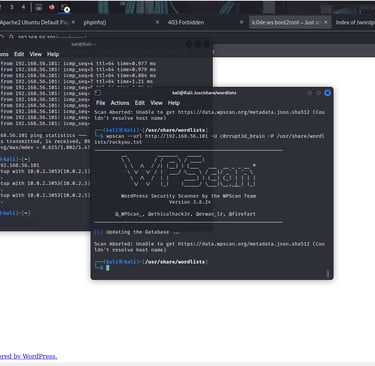The image size is (375, 366).
Task: Click the second 'Scan Aborted' message near the bottom
Action: pos(209,247)
